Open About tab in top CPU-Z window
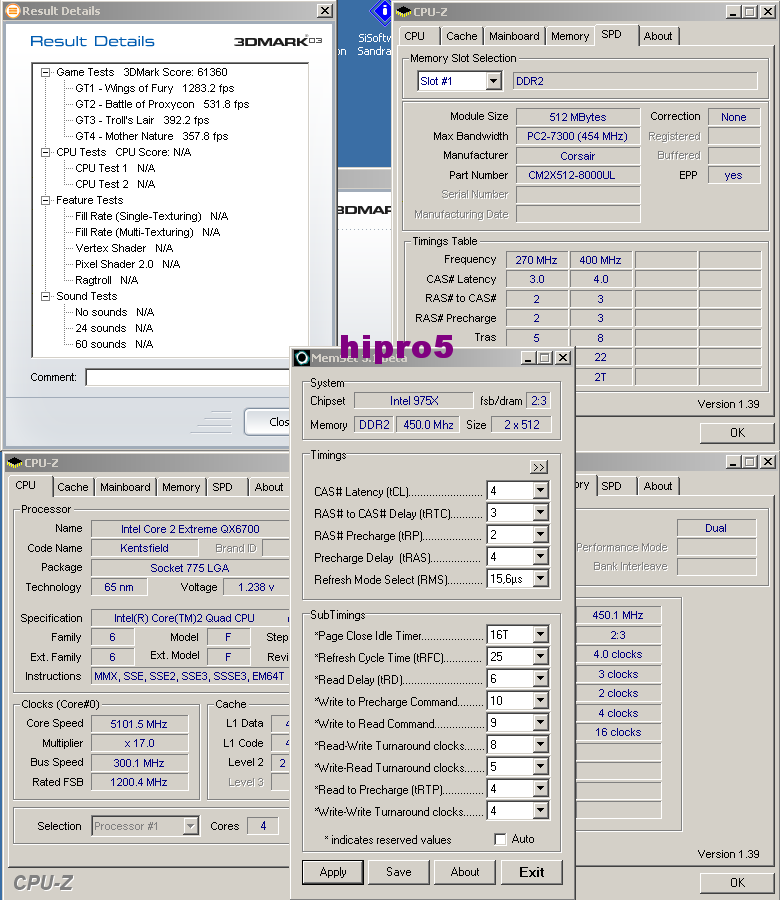Screen dimensions: 780x900 pos(658,36)
